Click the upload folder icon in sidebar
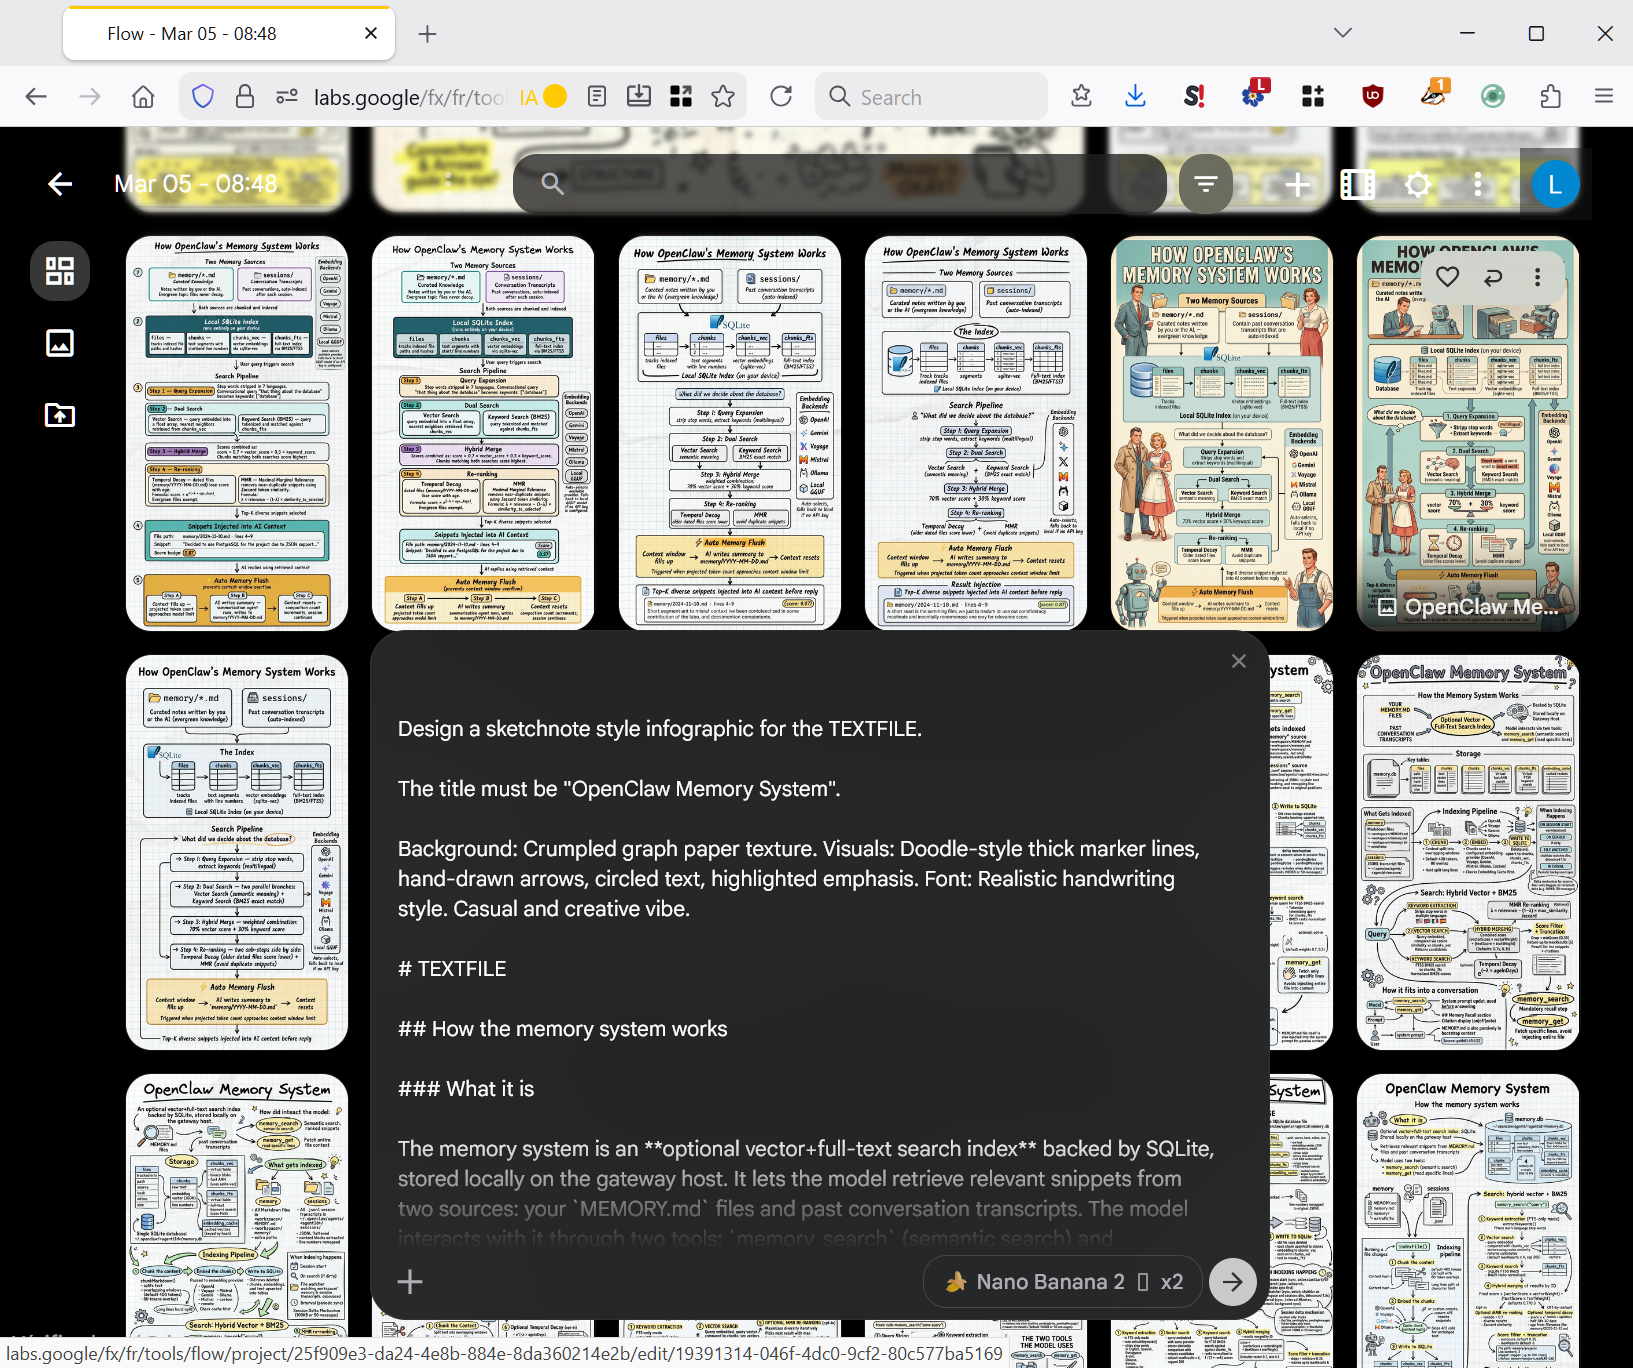 [60, 414]
